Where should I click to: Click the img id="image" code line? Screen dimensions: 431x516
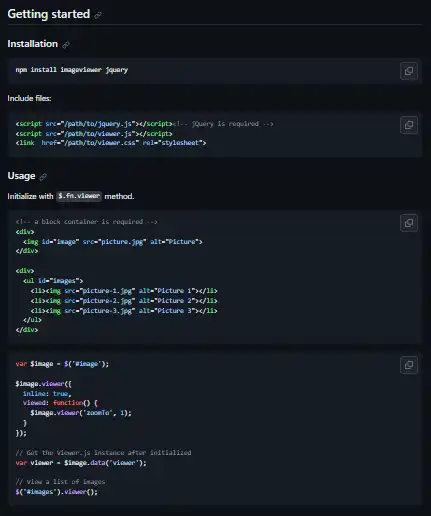point(113,242)
